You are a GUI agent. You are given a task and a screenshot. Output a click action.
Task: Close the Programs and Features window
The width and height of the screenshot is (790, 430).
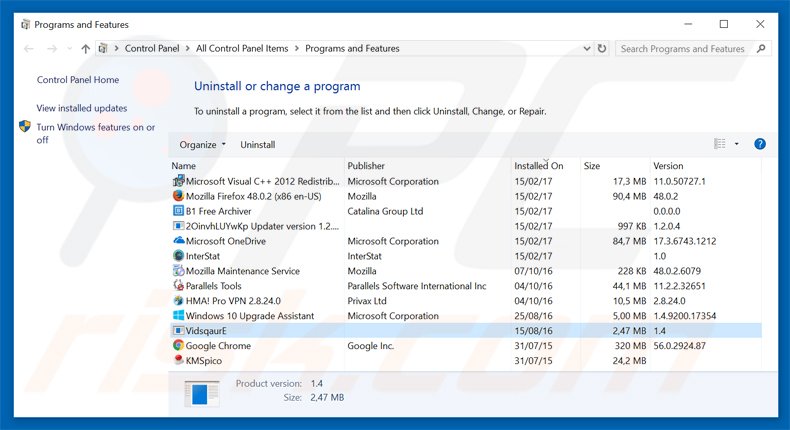[x=760, y=24]
